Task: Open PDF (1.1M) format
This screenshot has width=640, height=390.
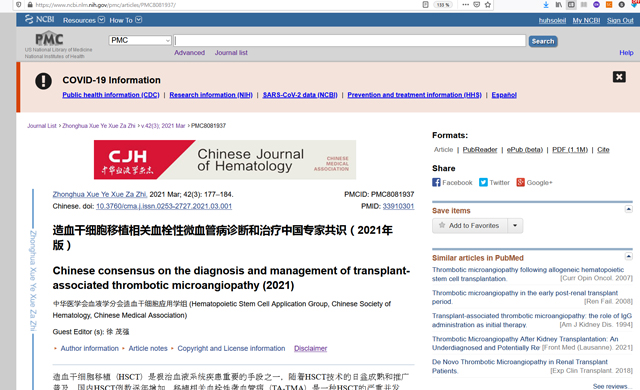Action: (570, 150)
